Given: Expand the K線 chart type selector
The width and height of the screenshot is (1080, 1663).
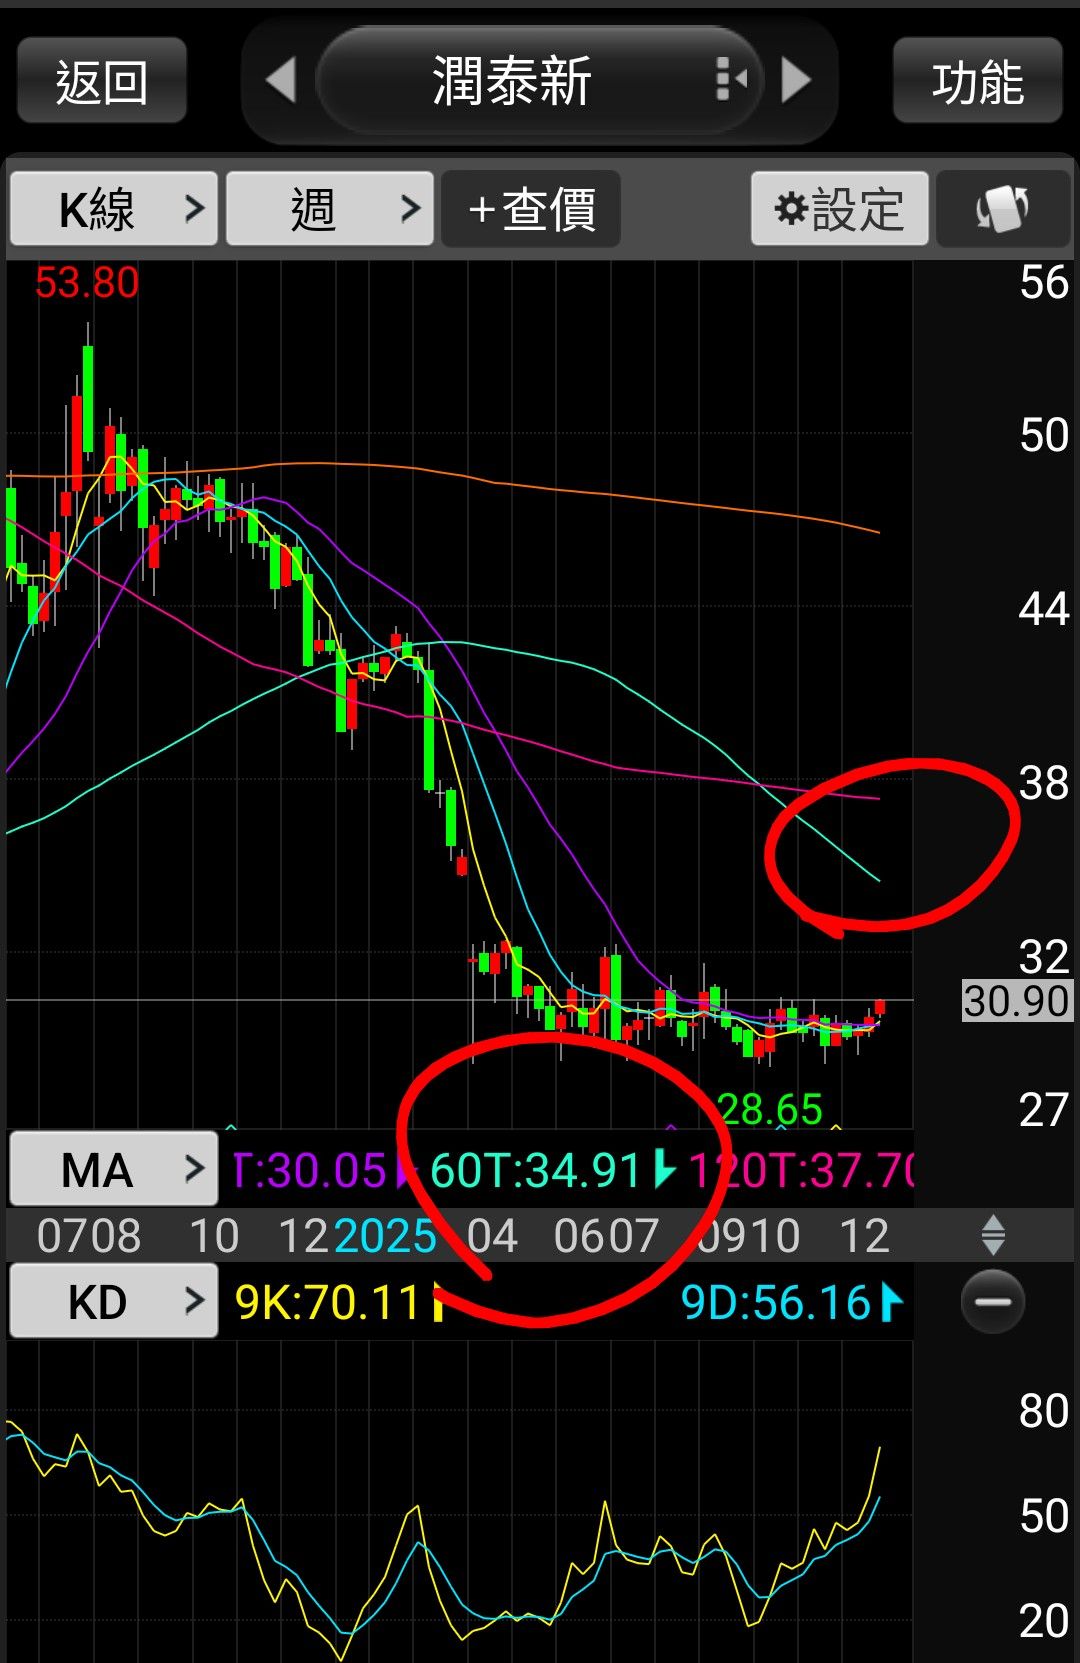Looking at the screenshot, I should [114, 208].
